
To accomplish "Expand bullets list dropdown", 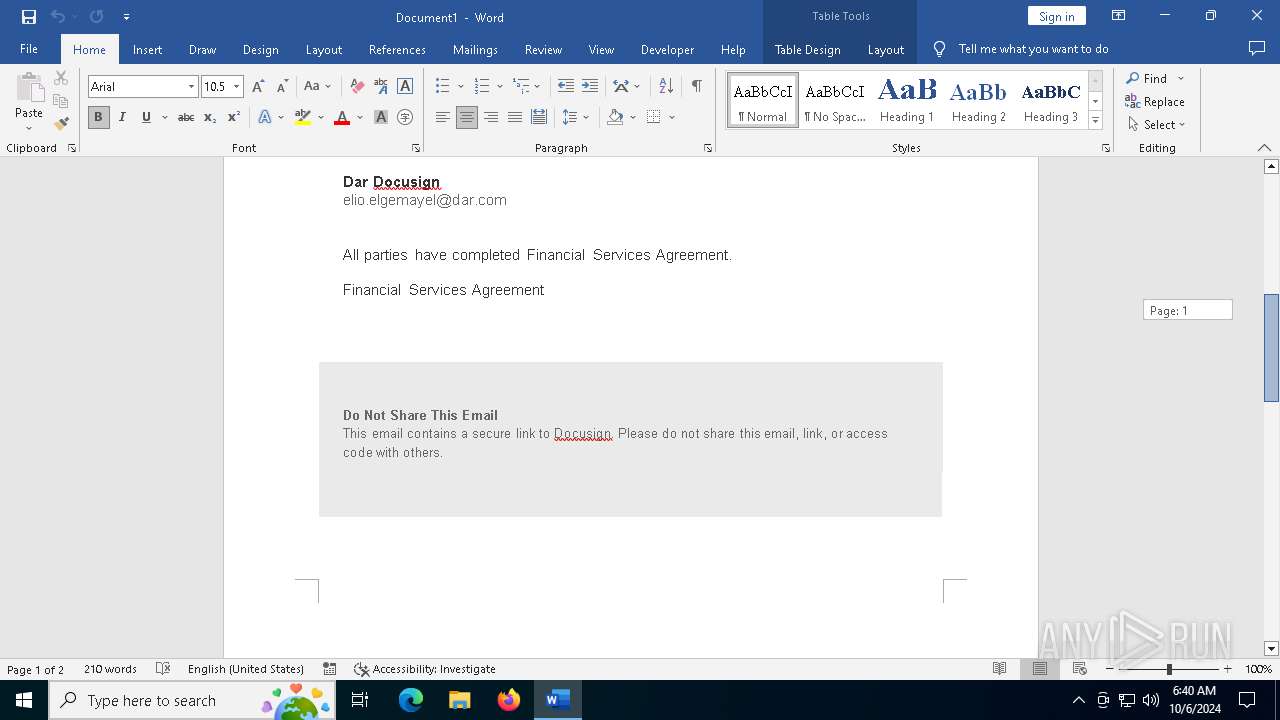I will (460, 87).
